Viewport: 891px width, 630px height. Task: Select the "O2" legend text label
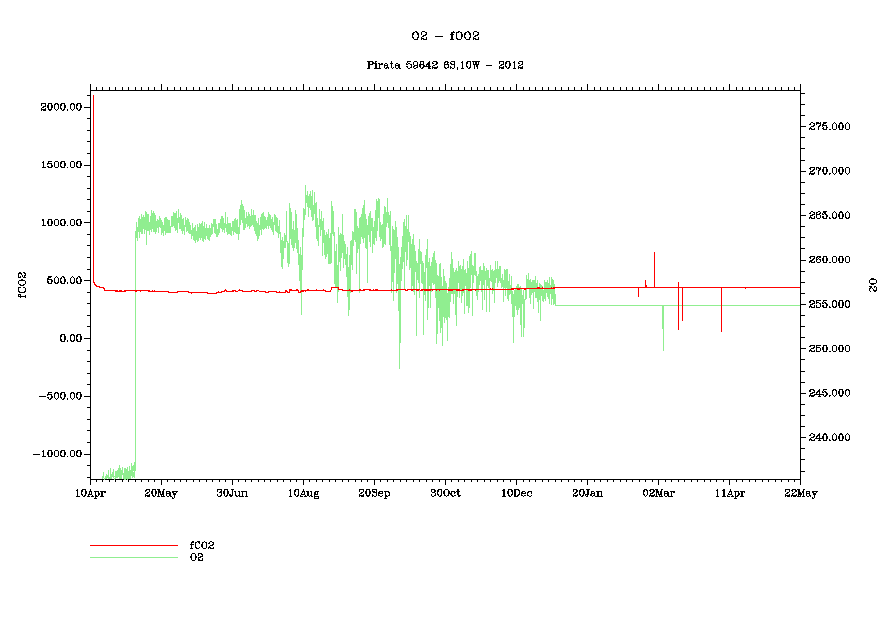(196, 557)
